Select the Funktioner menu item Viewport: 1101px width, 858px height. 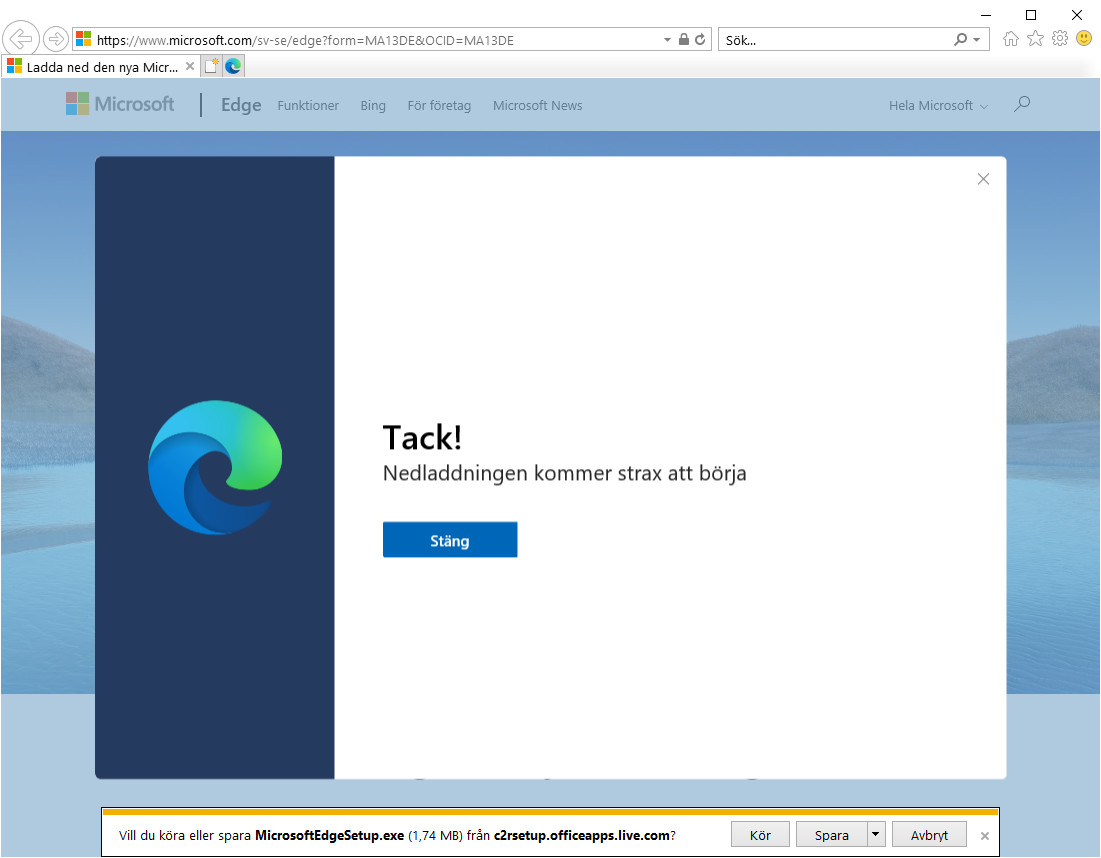point(307,105)
